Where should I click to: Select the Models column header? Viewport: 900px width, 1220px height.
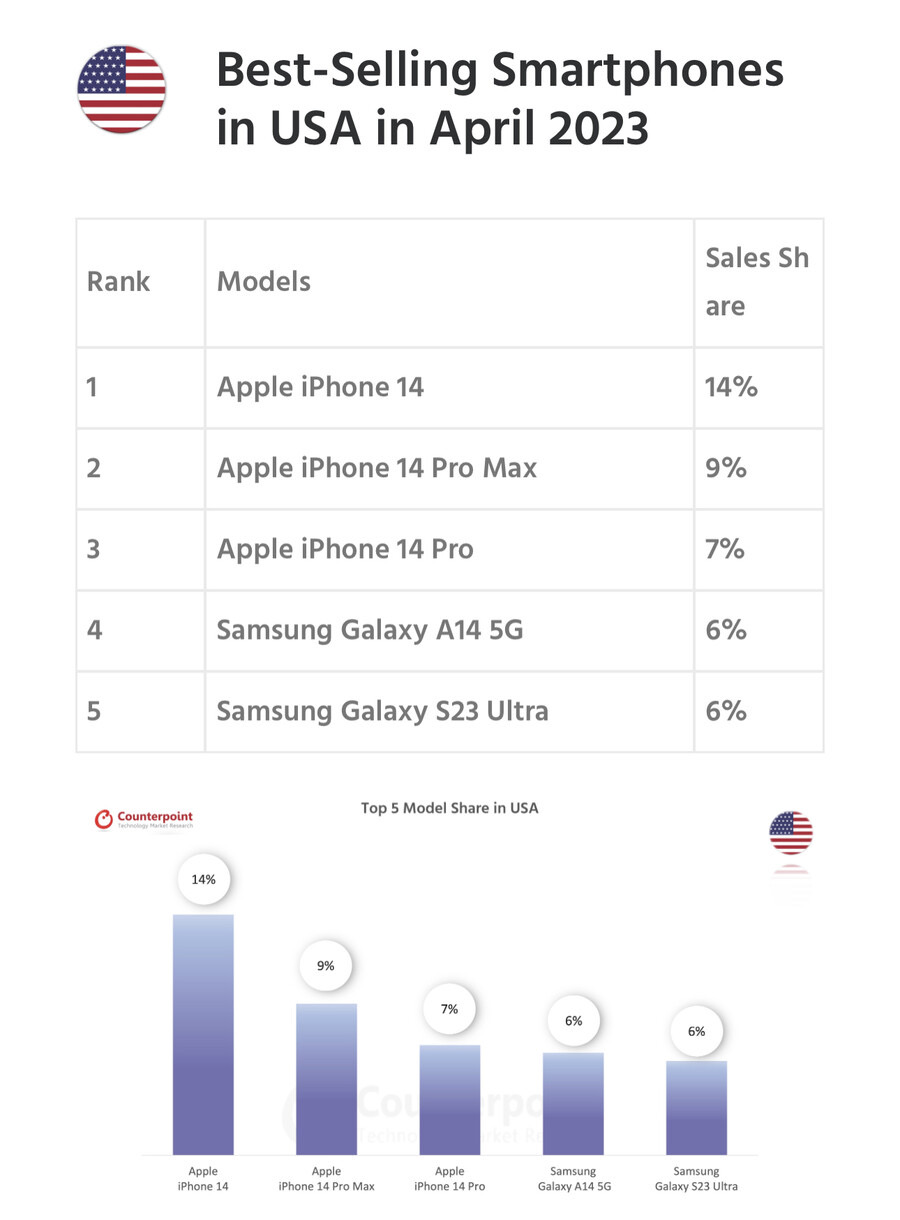[264, 282]
